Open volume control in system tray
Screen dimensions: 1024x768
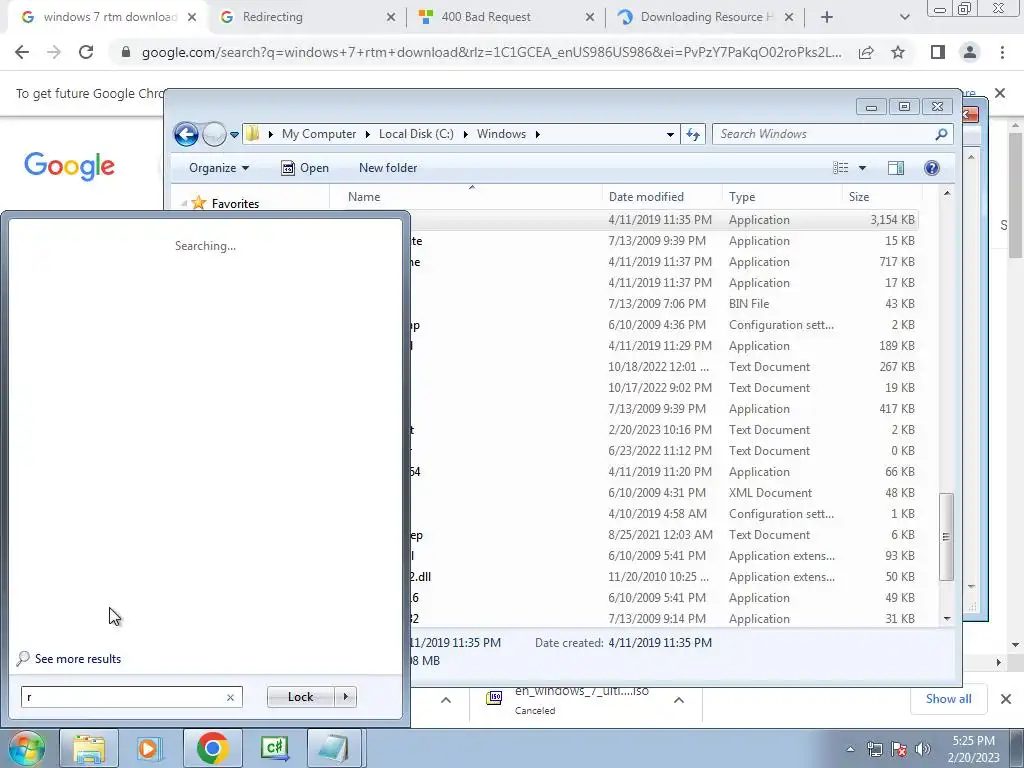(x=923, y=749)
